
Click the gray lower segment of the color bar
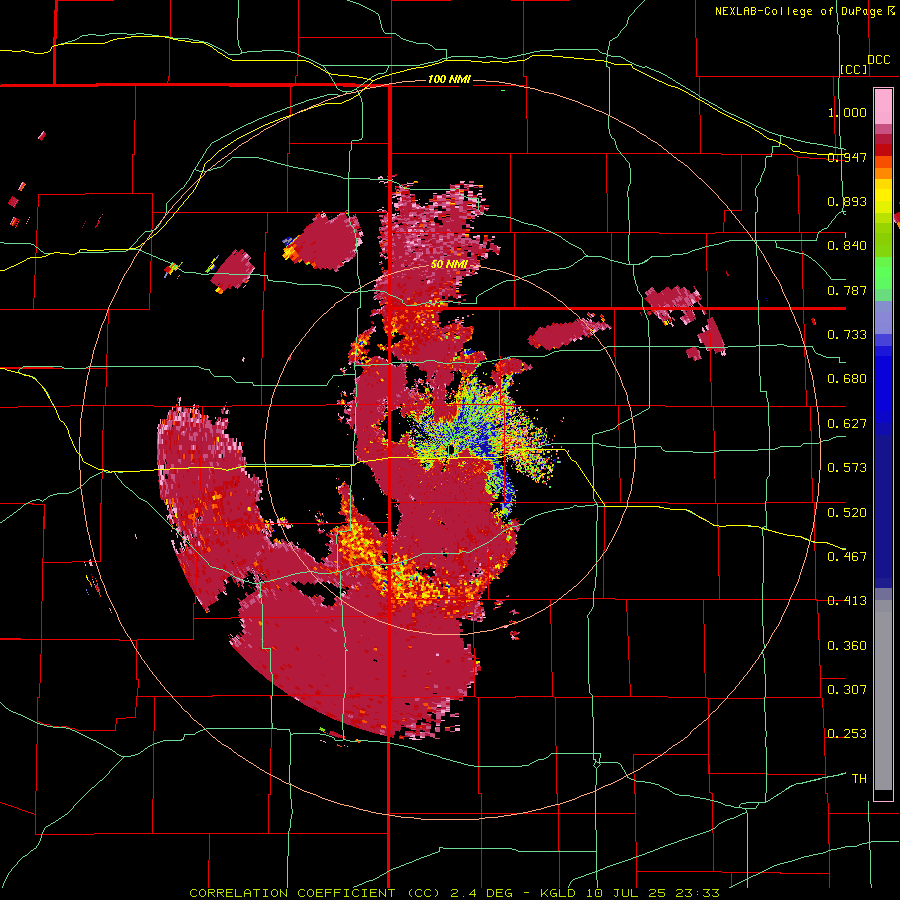pyautogui.click(x=883, y=695)
